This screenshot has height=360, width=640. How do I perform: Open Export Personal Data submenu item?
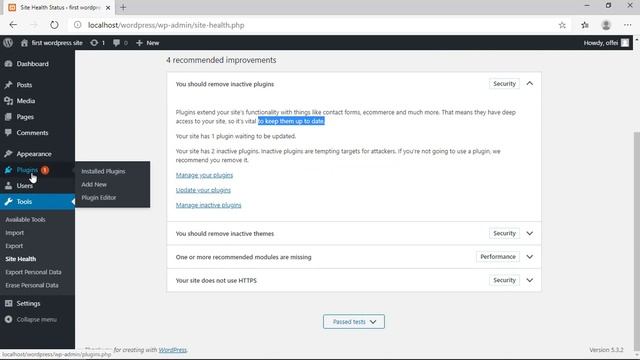click(33, 272)
